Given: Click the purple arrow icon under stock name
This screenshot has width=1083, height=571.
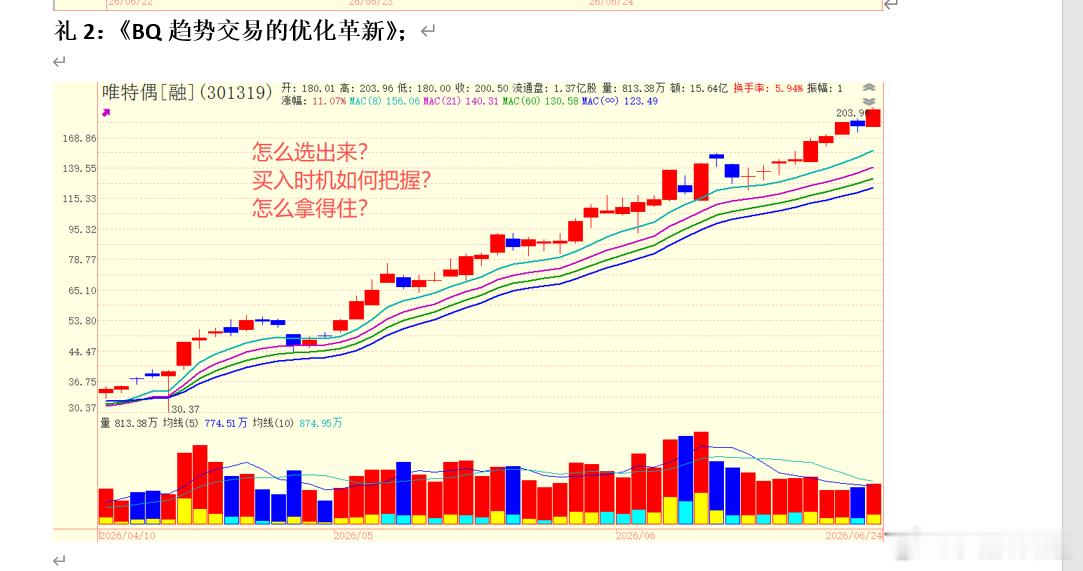Looking at the screenshot, I should 106,113.
